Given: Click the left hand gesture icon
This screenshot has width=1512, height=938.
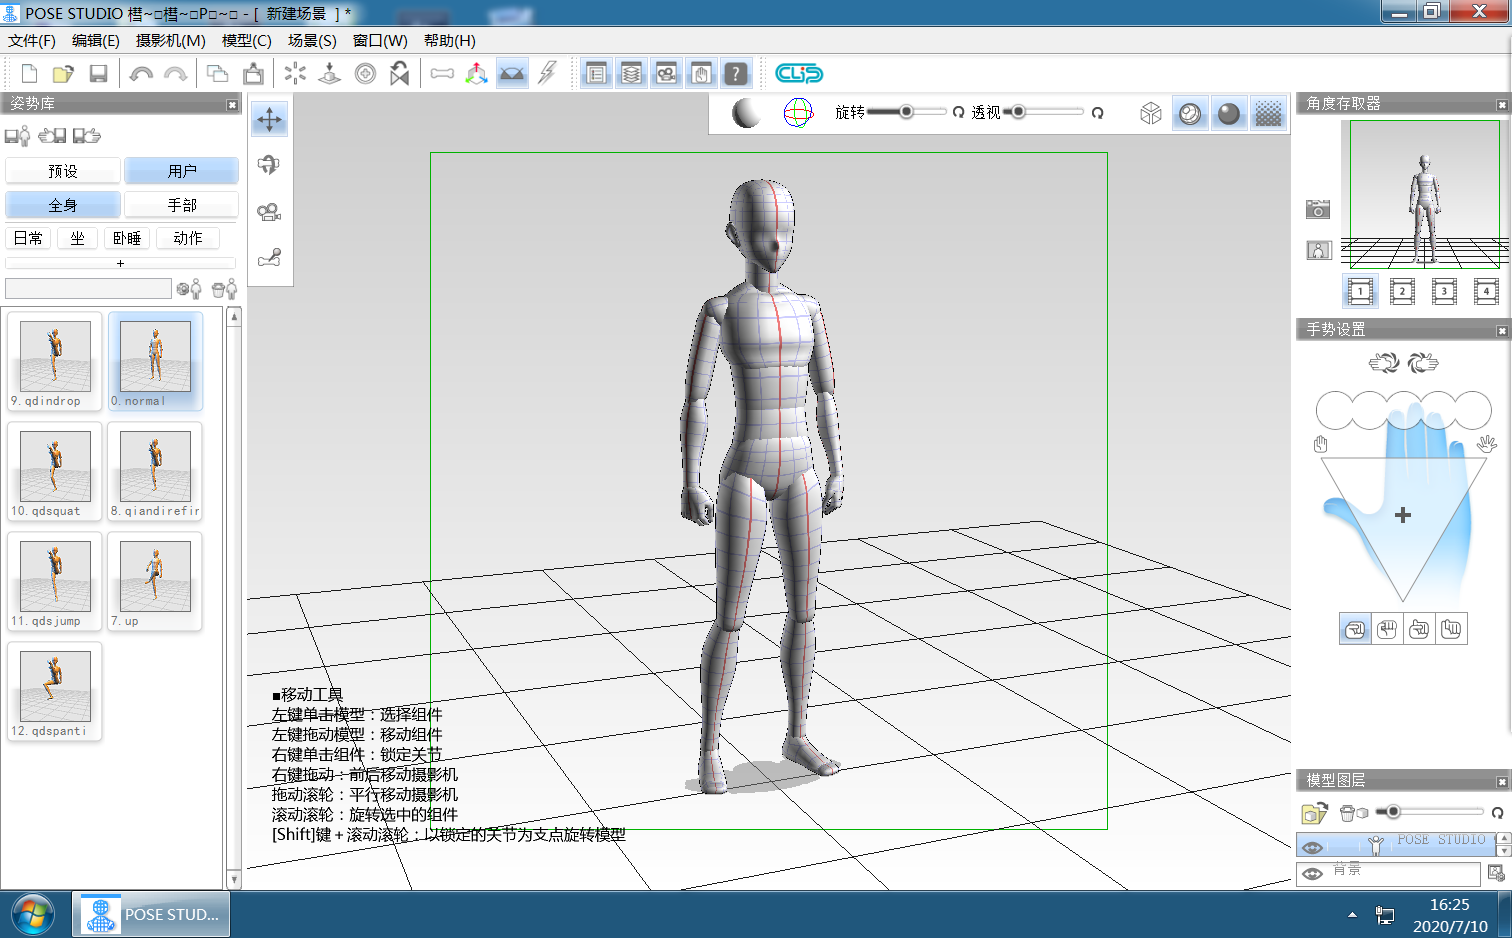Looking at the screenshot, I should point(1384,363).
